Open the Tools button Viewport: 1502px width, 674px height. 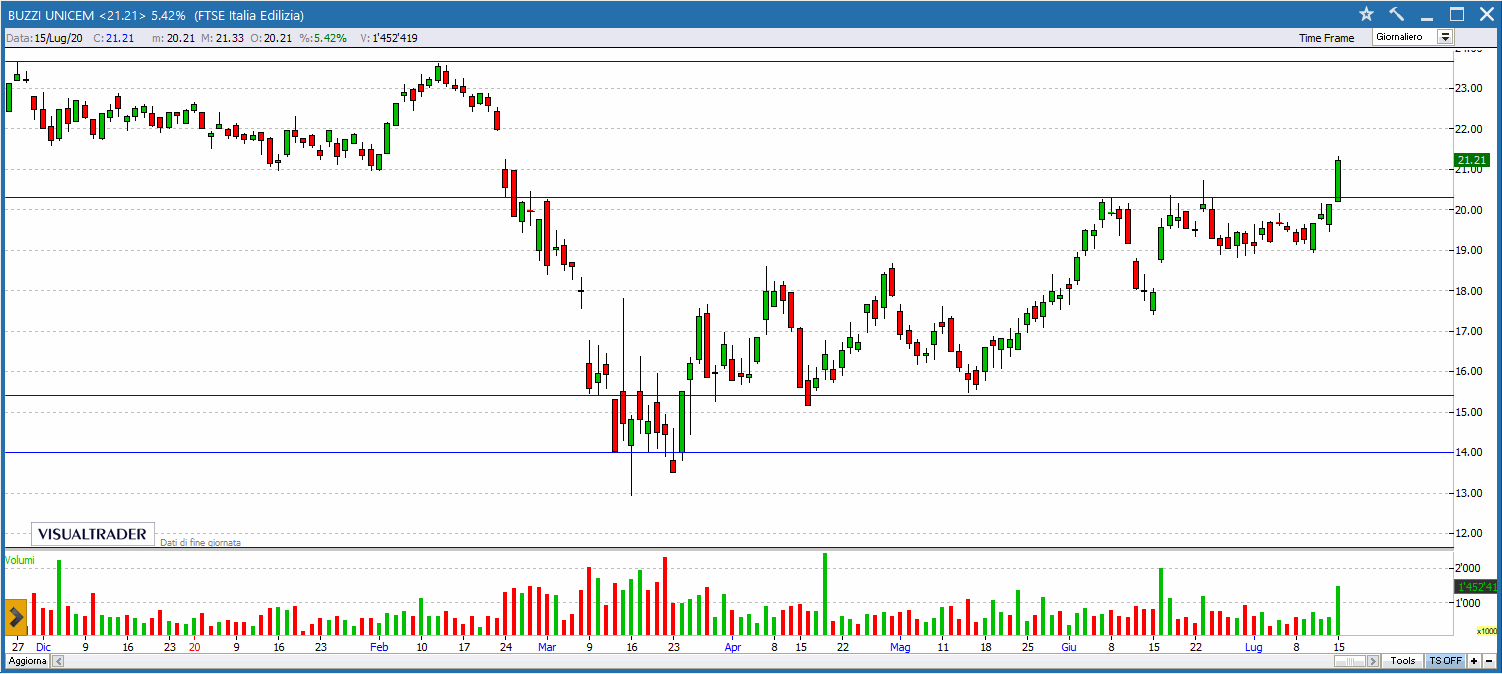[1403, 661]
